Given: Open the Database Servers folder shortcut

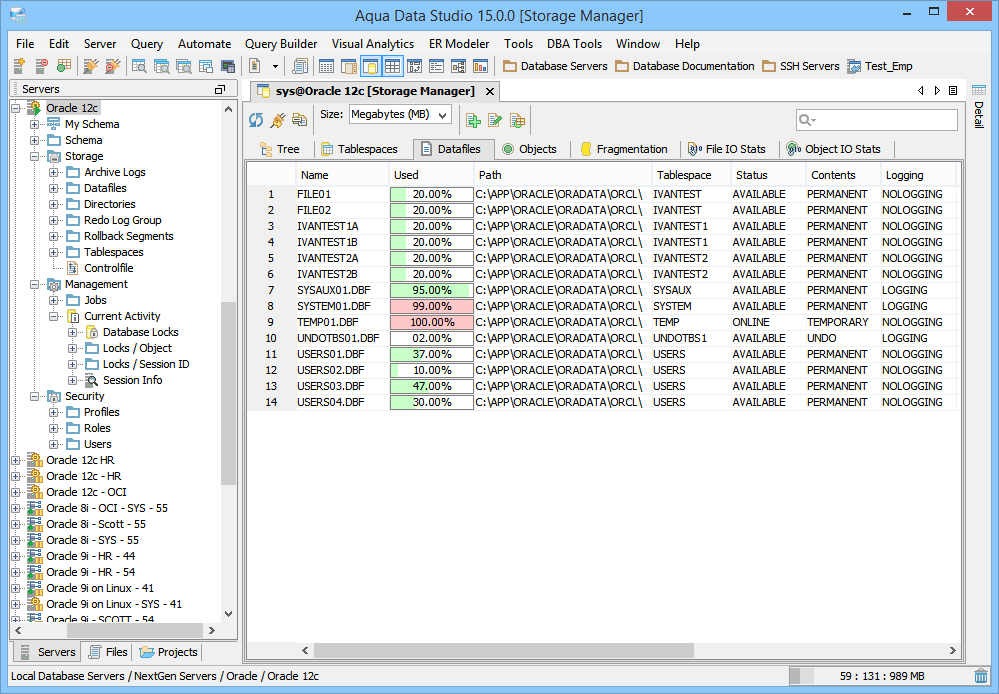Looking at the screenshot, I should click(x=555, y=66).
